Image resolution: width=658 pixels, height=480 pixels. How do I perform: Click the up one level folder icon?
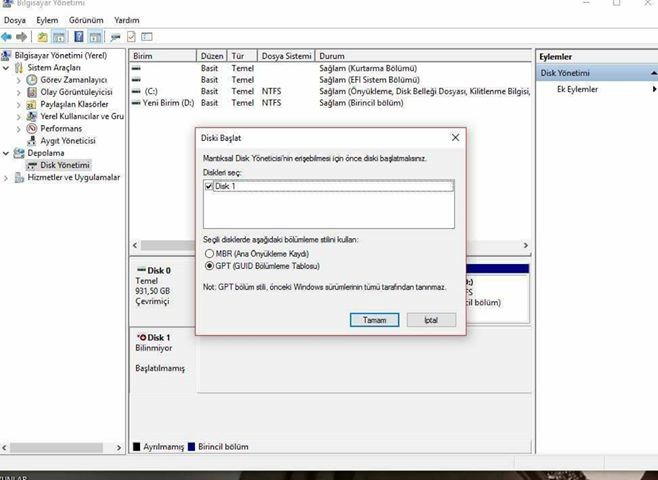[44, 37]
